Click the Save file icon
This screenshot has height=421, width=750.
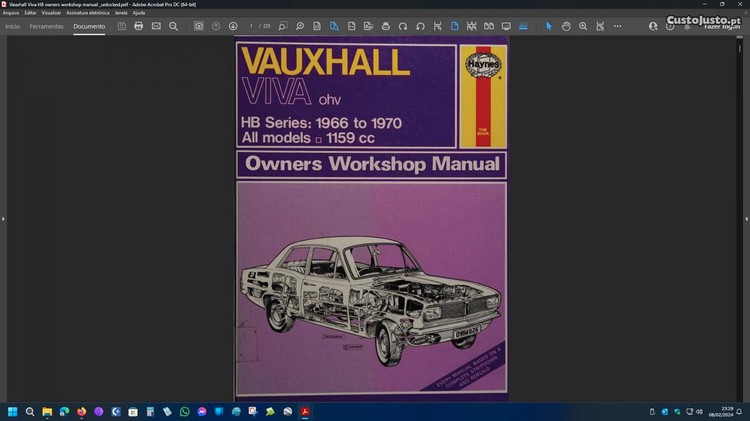pos(122,26)
